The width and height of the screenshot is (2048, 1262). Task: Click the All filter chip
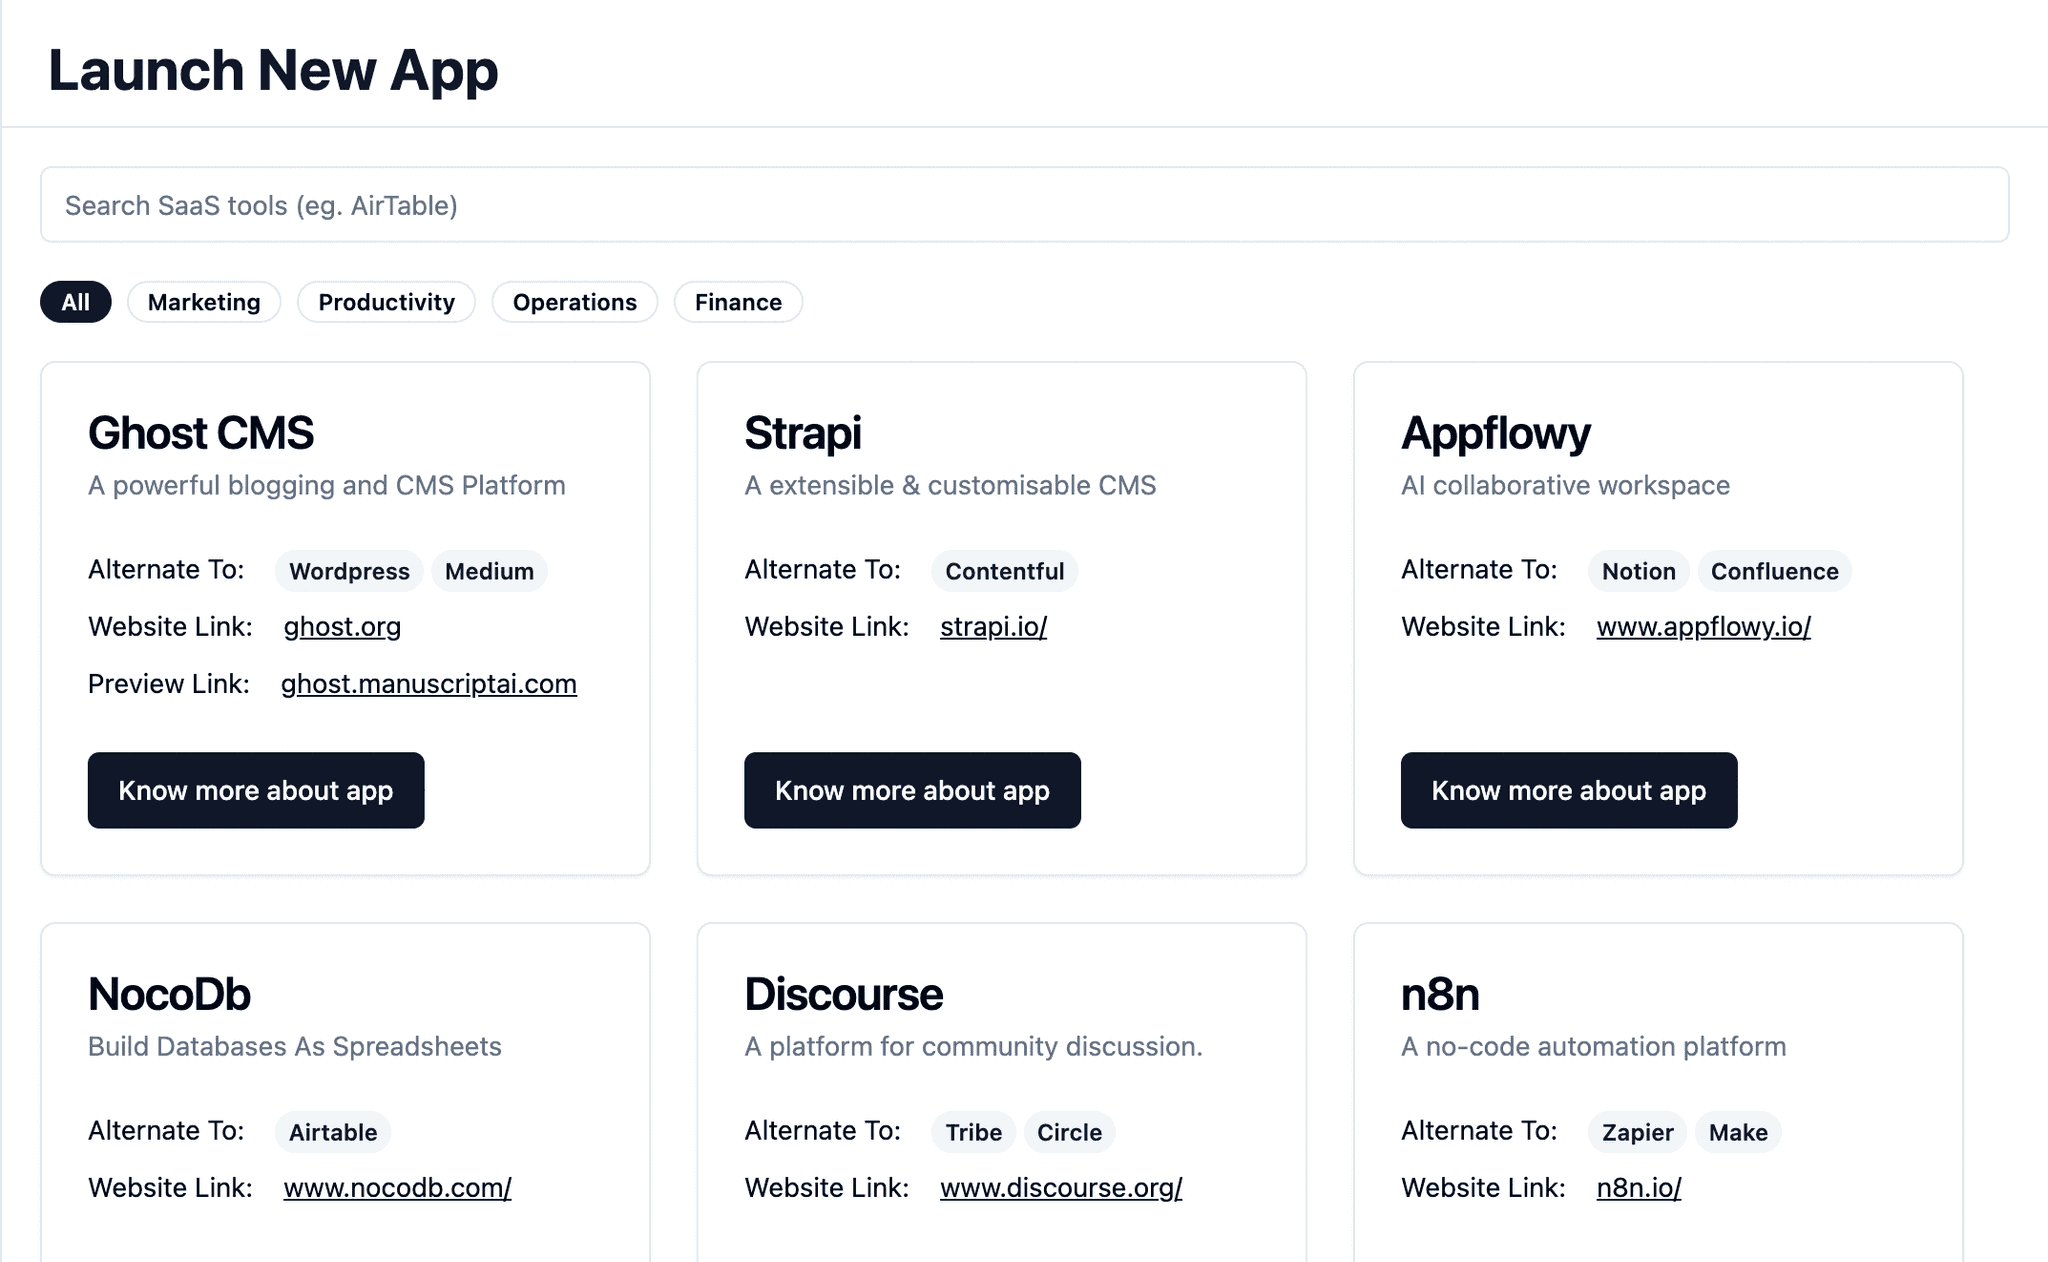(75, 302)
